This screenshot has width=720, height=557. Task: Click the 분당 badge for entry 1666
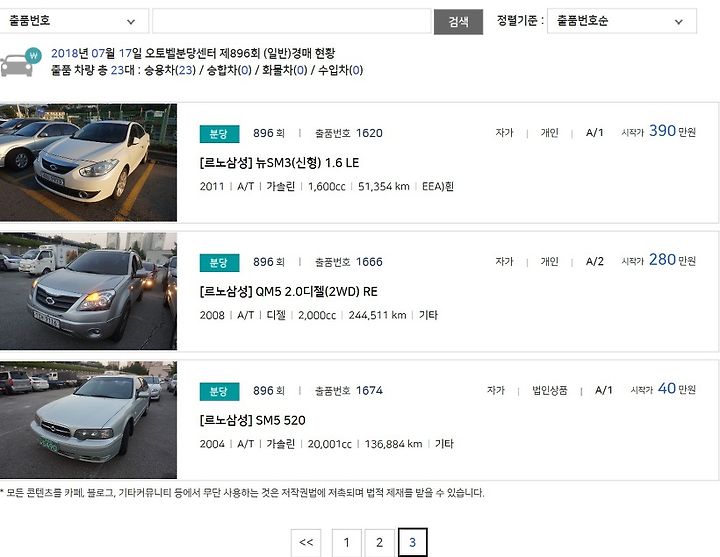pyautogui.click(x=219, y=263)
